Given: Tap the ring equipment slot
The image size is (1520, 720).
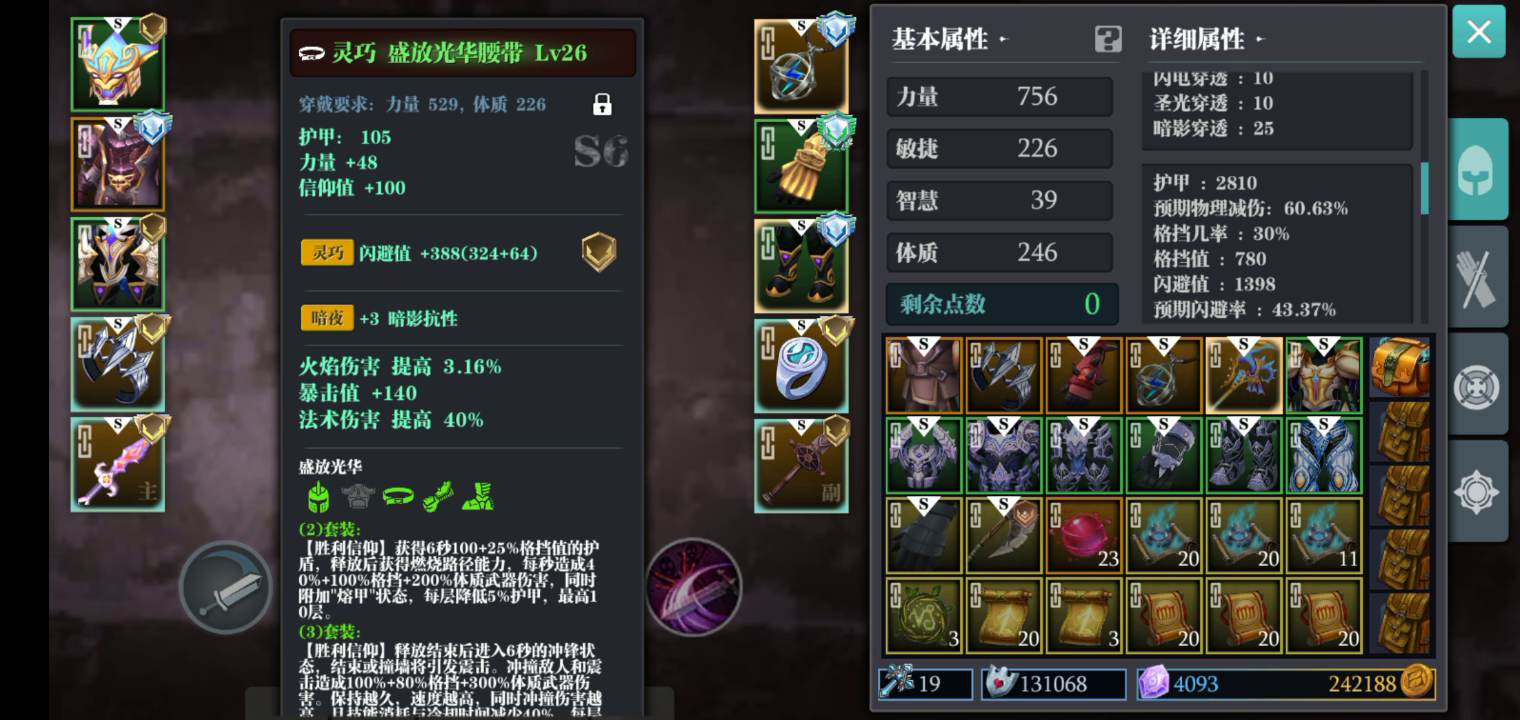Looking at the screenshot, I should (801, 365).
